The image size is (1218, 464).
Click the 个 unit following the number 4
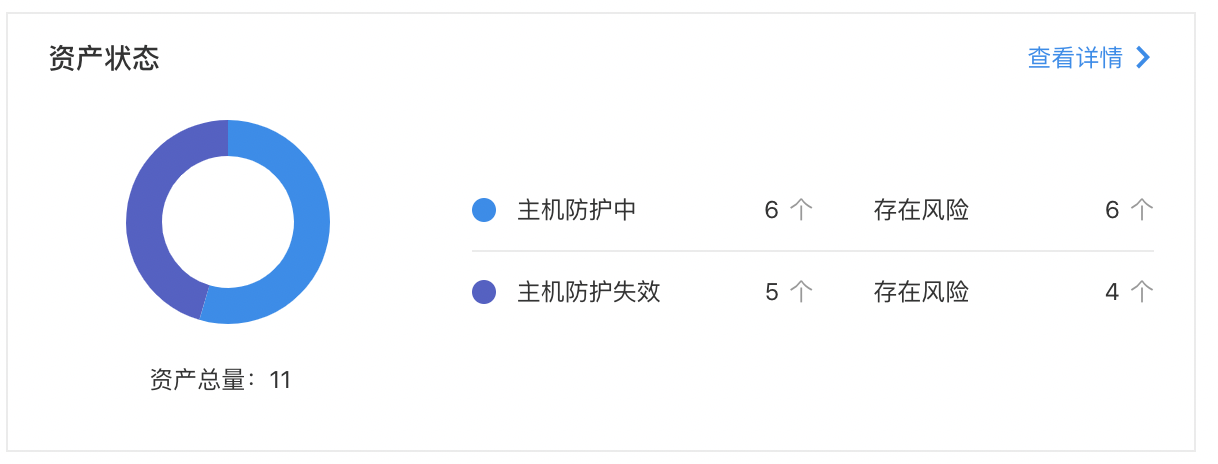[x=1142, y=292]
